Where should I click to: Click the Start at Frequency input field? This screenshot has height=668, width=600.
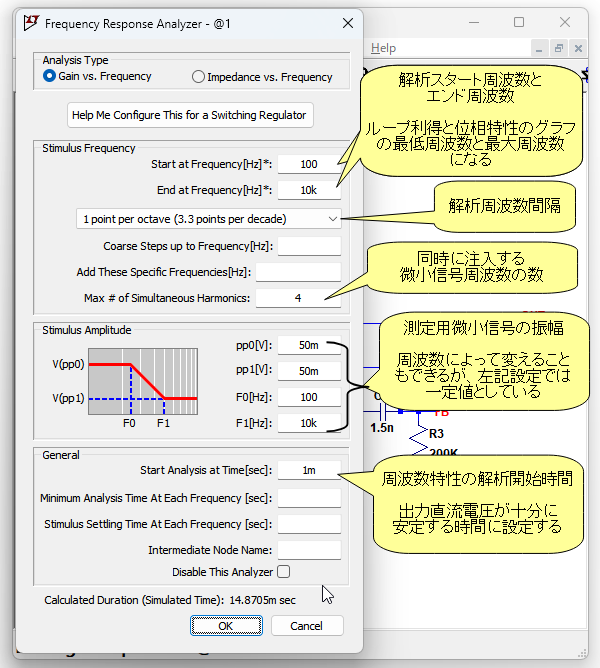point(309,164)
